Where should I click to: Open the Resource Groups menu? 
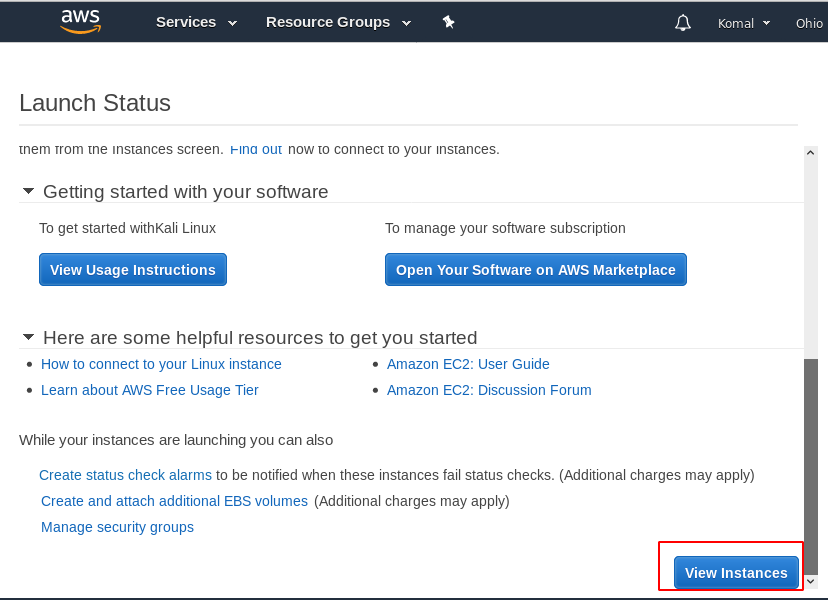click(338, 22)
